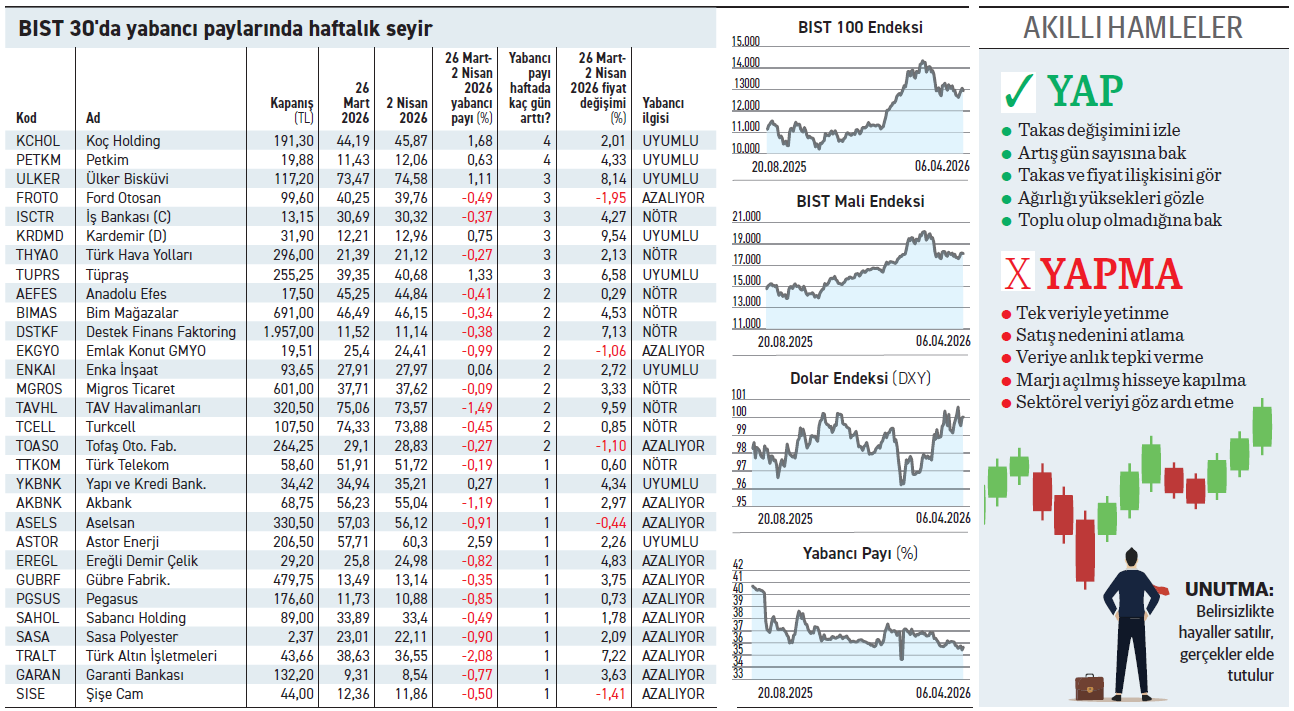Screen dimensions: 1294x711
Task: Select the 'Kod' column header
Action: pyautogui.click(x=27, y=118)
